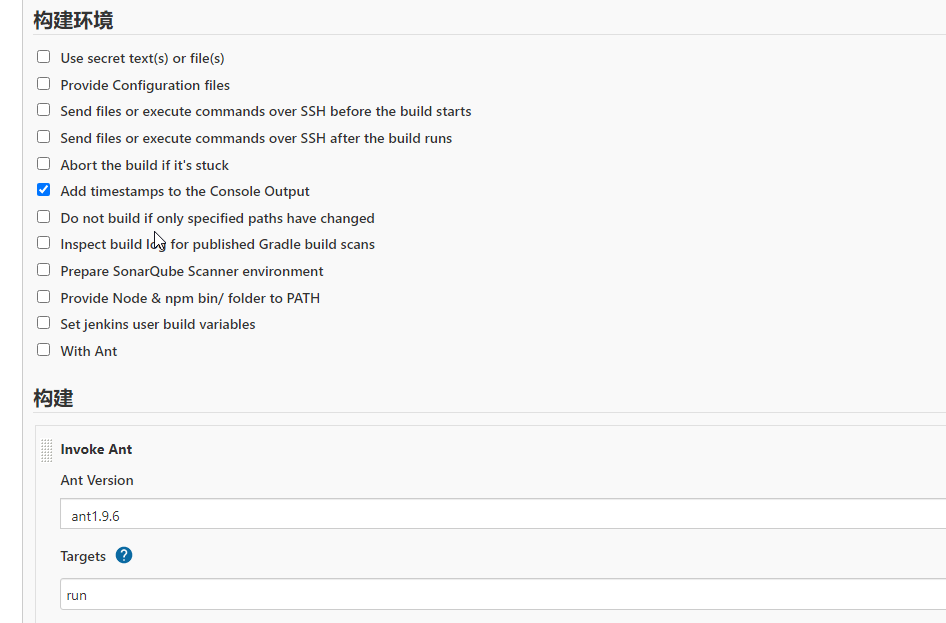Check Do not build if only specified paths changed
This screenshot has height=623, width=946.
[43, 217]
